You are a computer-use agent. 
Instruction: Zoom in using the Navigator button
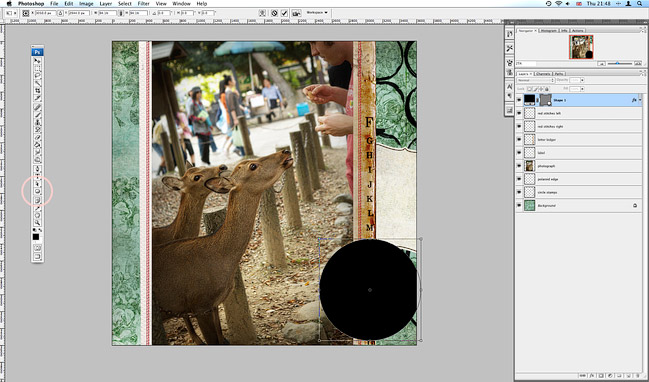637,63
